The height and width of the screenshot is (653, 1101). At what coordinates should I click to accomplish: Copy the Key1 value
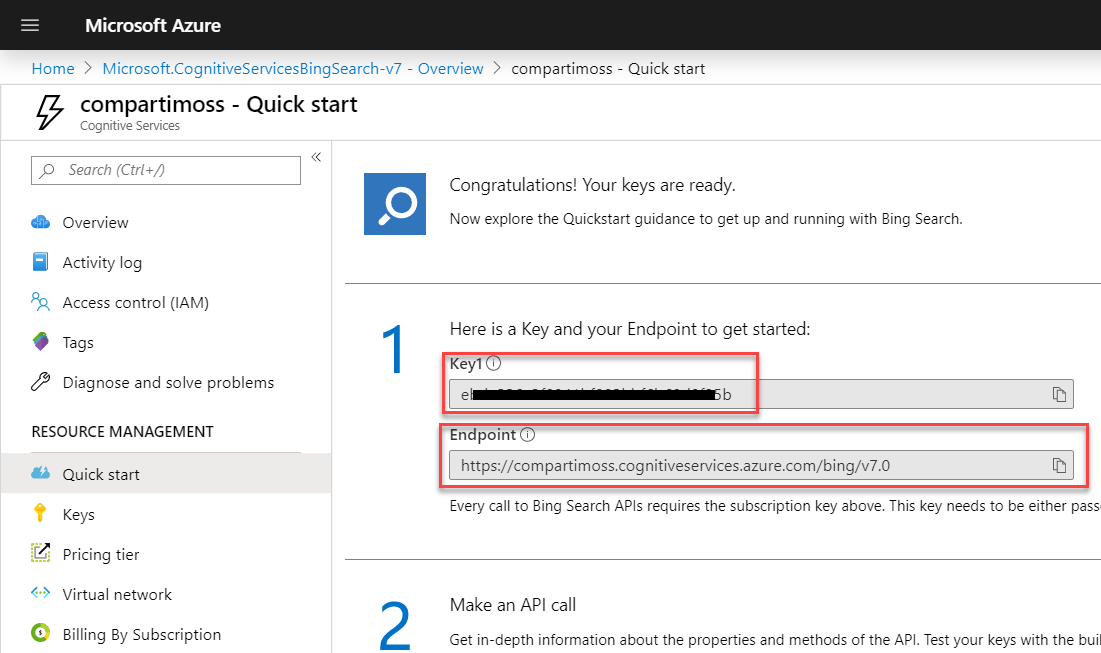coord(1059,394)
